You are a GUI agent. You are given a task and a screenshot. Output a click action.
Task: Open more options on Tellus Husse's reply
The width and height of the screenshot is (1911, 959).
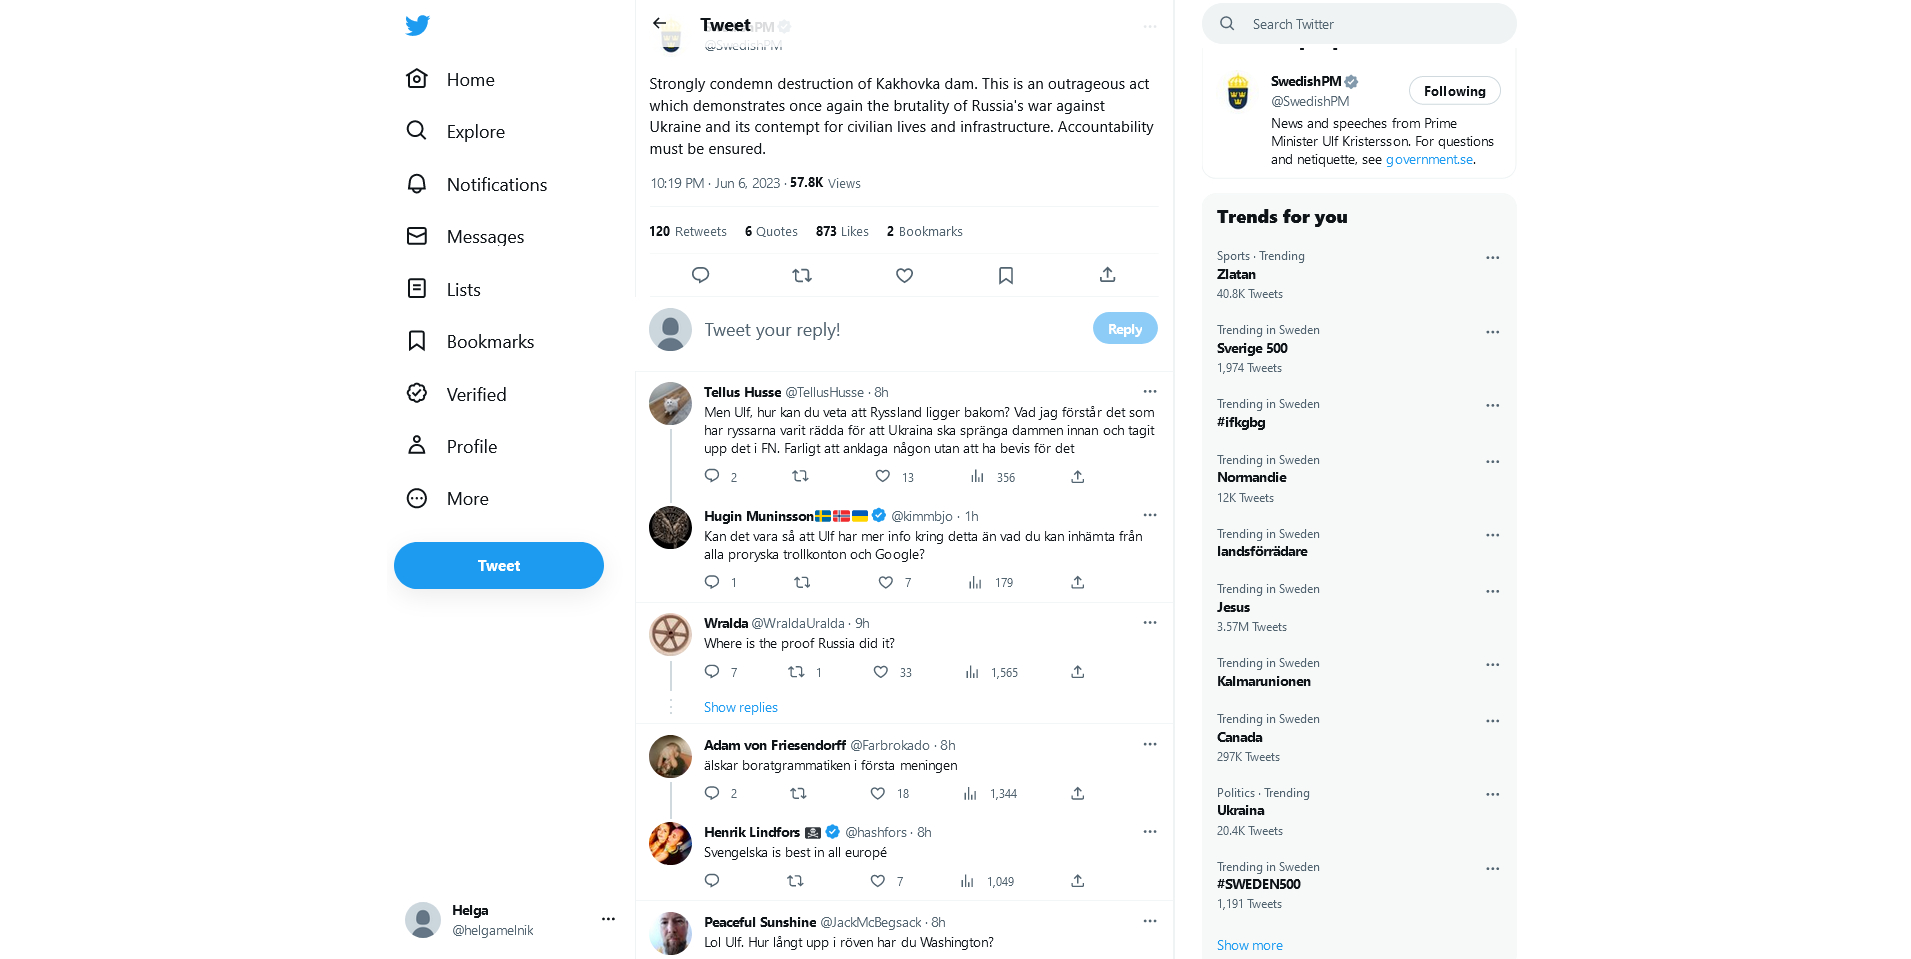click(1149, 392)
